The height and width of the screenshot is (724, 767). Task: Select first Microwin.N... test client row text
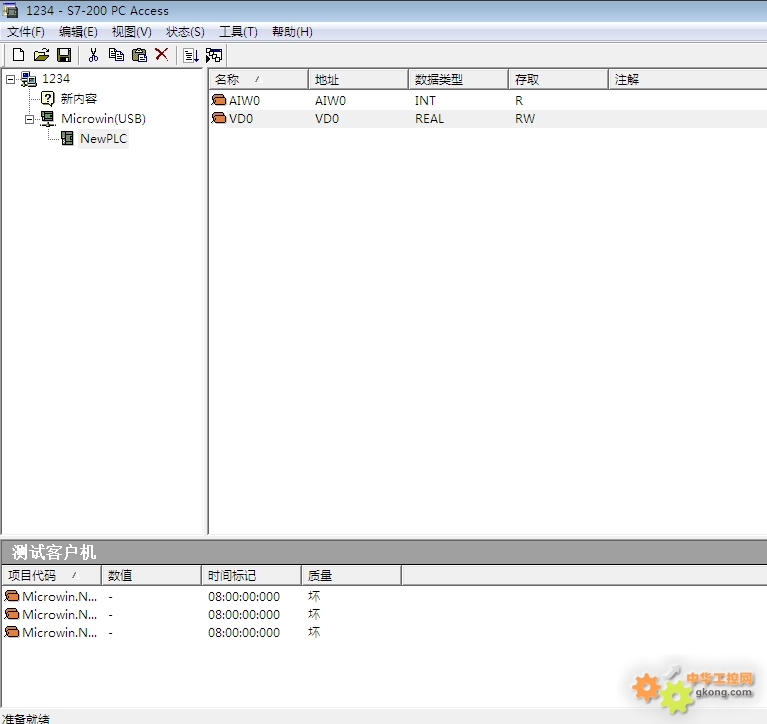tap(59, 596)
